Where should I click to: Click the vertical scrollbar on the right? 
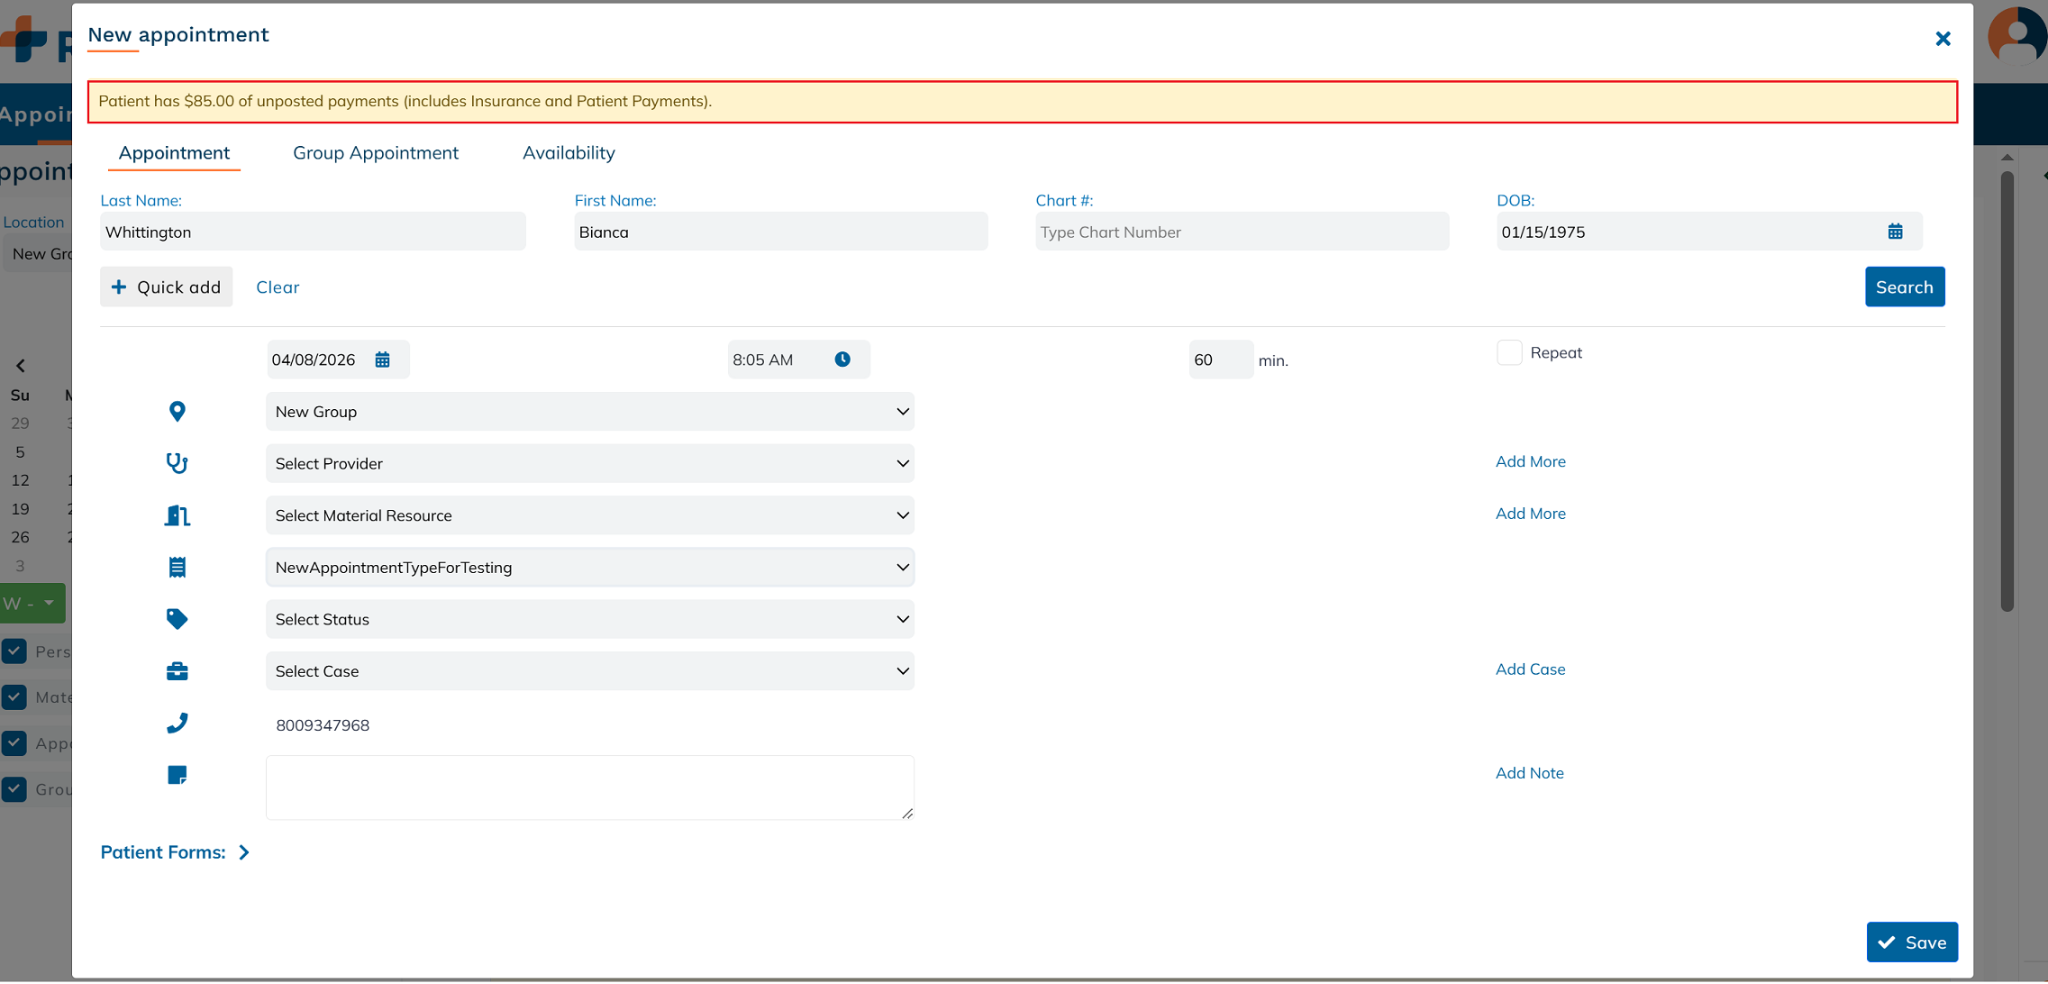(x=2006, y=390)
